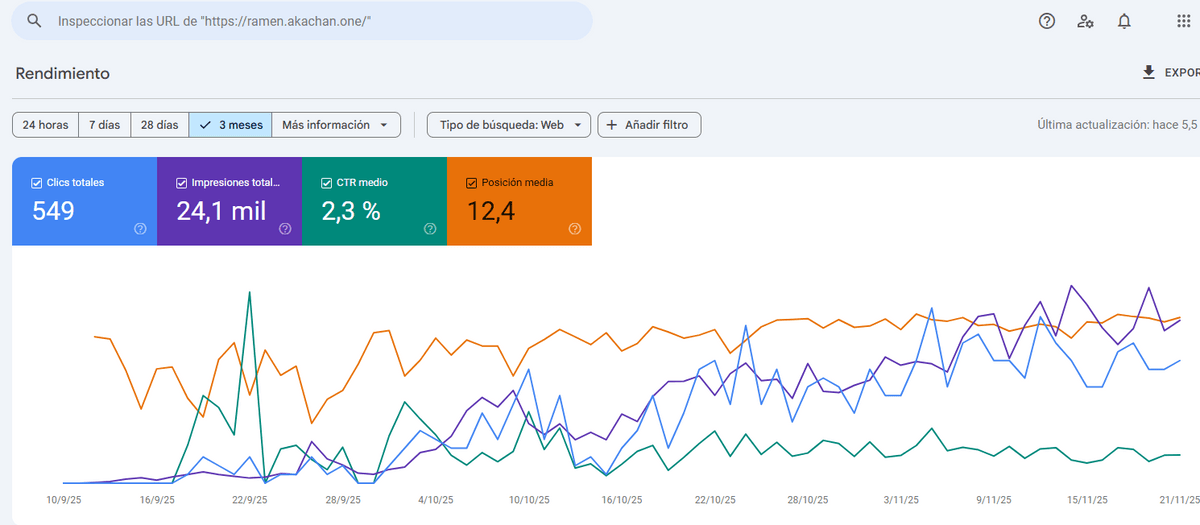Click help icon on Clics totales card
Image resolution: width=1200 pixels, height=525 pixels.
pos(140,229)
